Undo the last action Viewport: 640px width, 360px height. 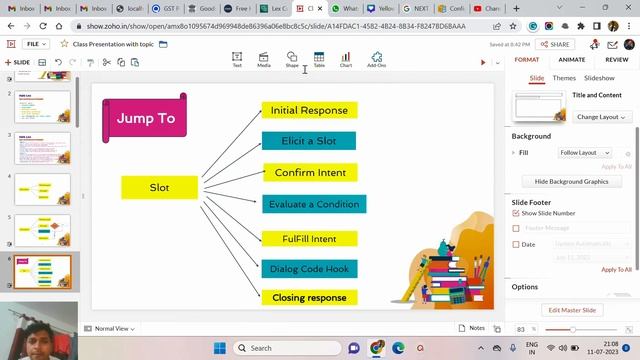pos(58,62)
